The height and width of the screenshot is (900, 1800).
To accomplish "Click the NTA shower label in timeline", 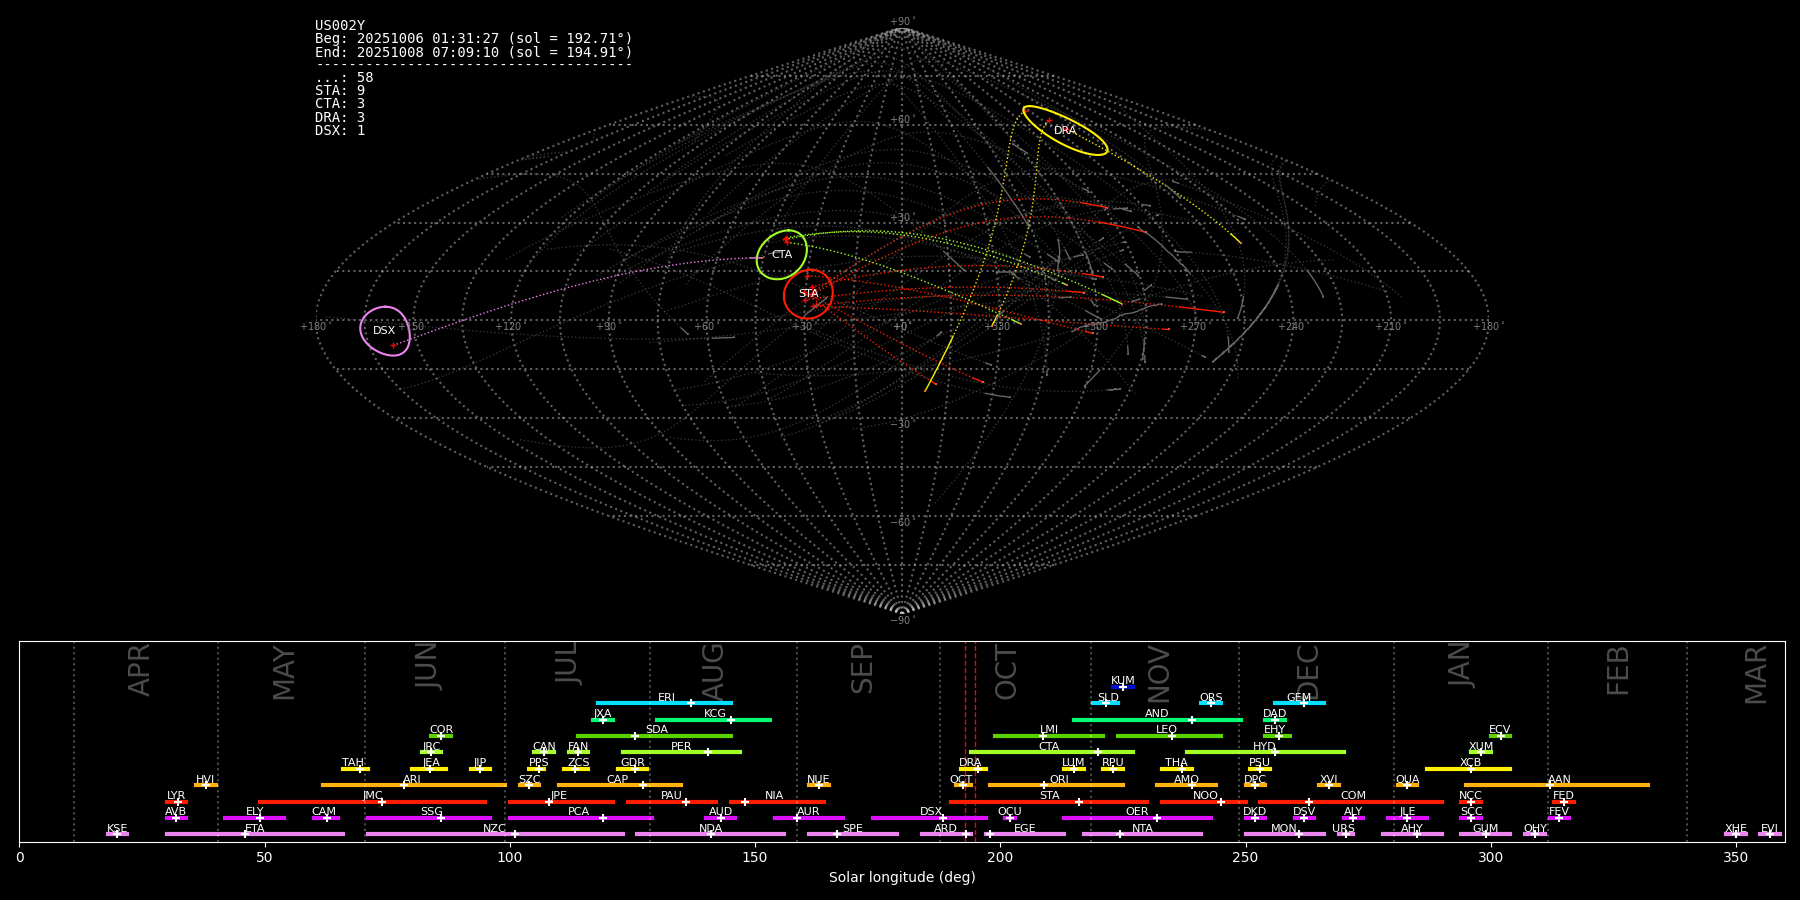I will click(1143, 829).
